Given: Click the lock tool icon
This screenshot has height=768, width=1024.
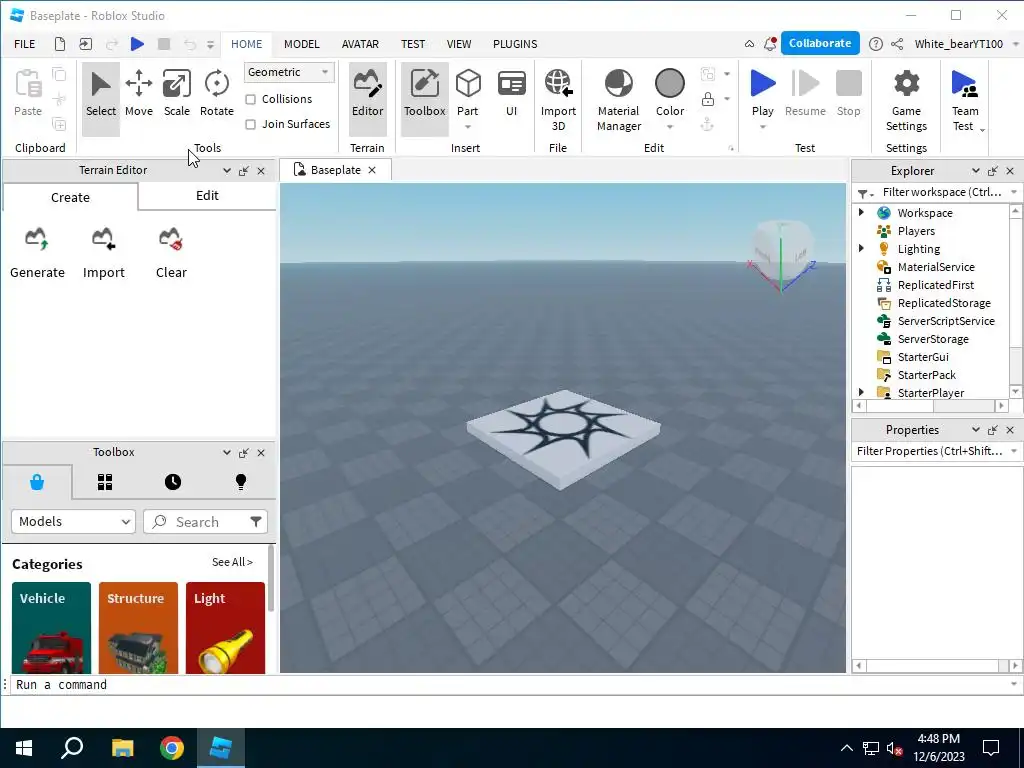Looking at the screenshot, I should pyautogui.click(x=707, y=99).
